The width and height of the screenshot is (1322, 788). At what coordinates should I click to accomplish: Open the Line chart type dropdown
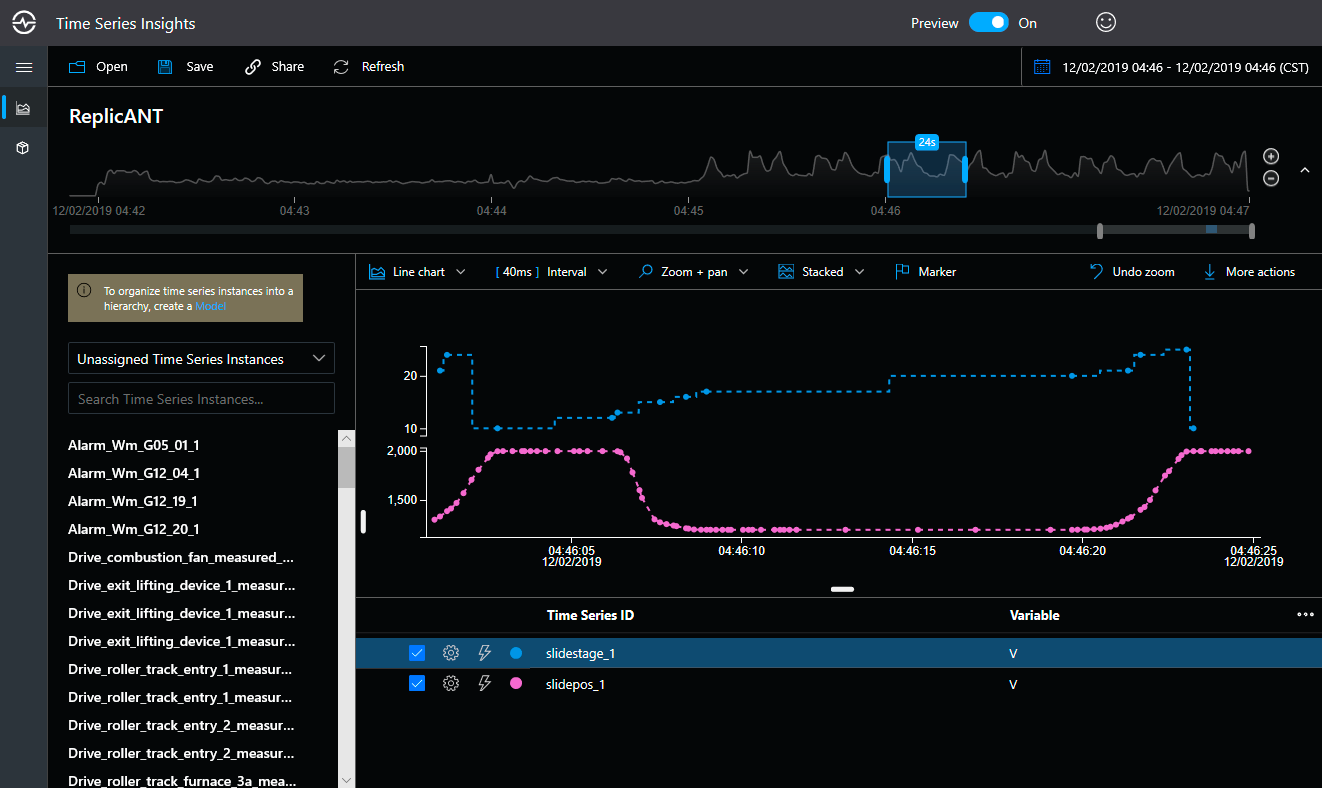[x=417, y=272]
